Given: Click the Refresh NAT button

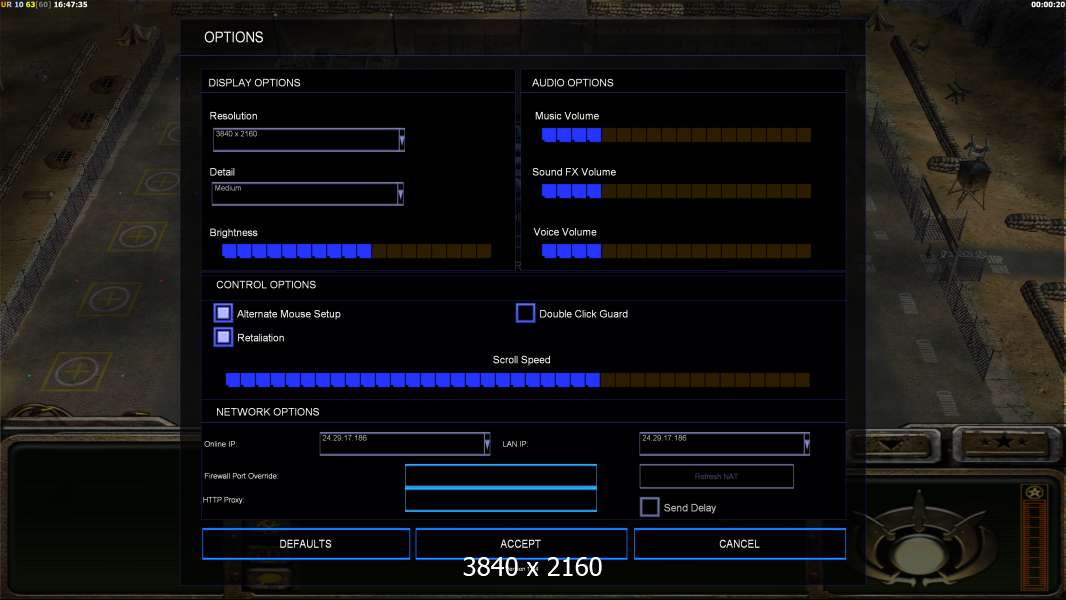Looking at the screenshot, I should pyautogui.click(x=716, y=476).
